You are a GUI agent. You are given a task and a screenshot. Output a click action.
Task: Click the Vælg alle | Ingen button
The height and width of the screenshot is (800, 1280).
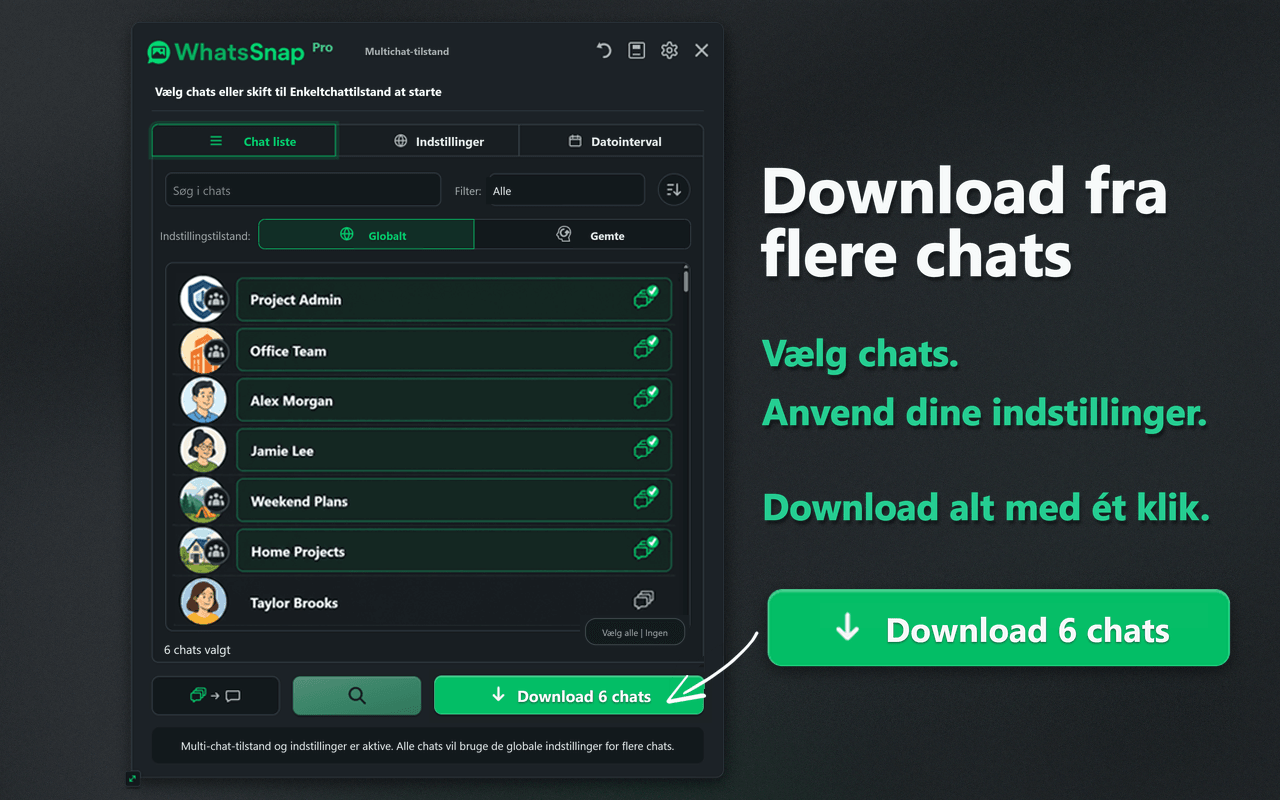[634, 632]
